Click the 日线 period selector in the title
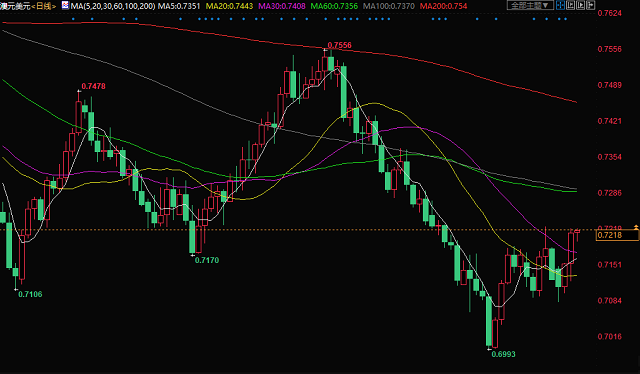 pos(43,6)
